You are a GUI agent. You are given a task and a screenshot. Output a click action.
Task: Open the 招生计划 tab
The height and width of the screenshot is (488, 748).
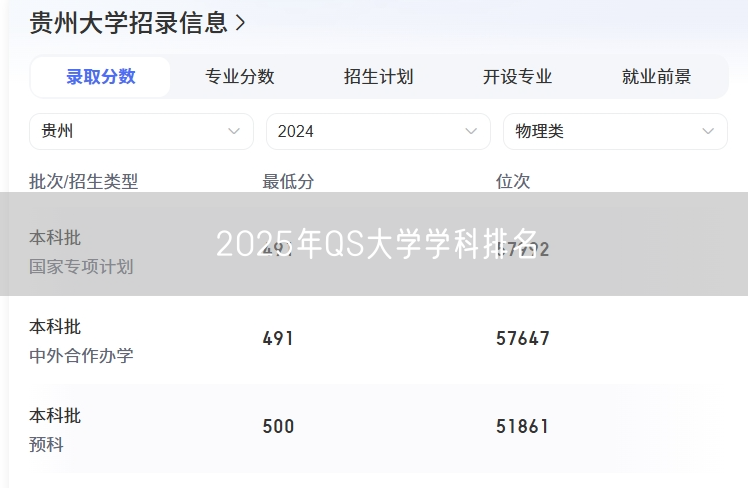(x=378, y=77)
